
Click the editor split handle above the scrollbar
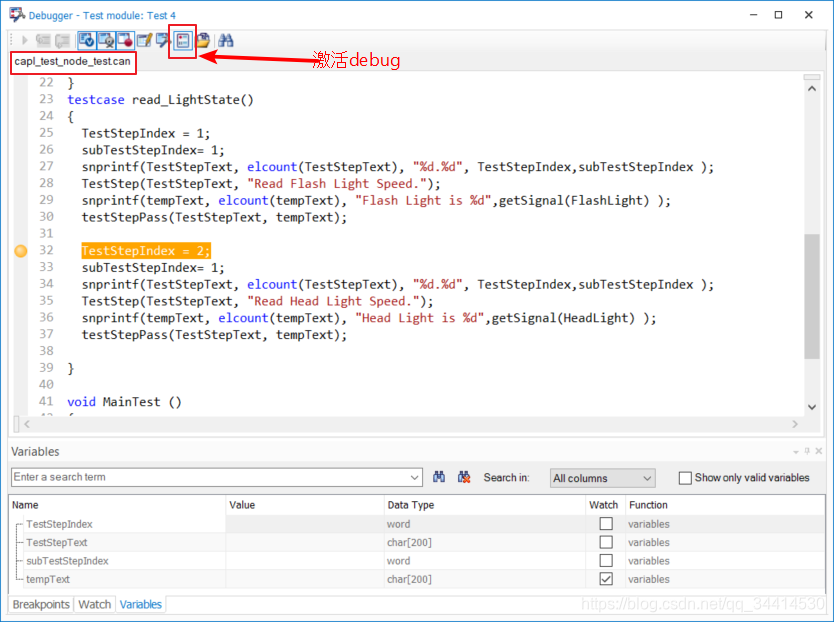coord(812,78)
